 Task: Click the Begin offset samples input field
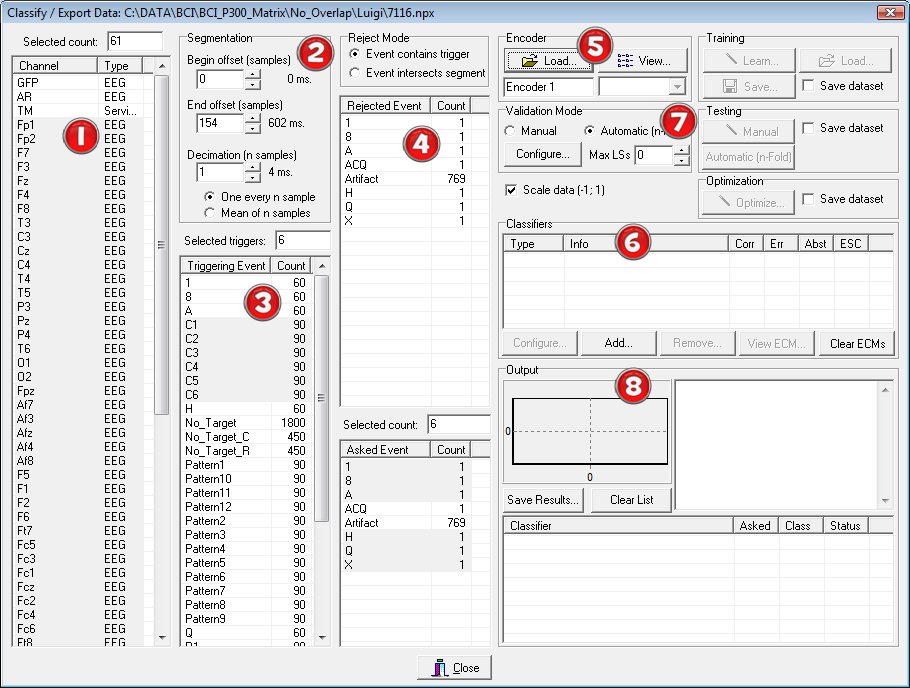[x=220, y=79]
